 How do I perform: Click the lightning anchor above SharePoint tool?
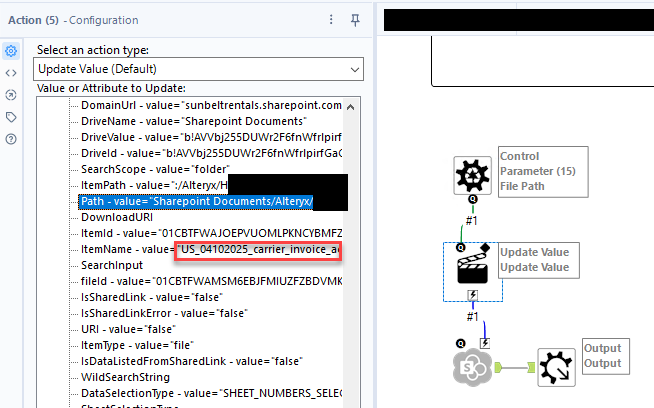[485, 343]
